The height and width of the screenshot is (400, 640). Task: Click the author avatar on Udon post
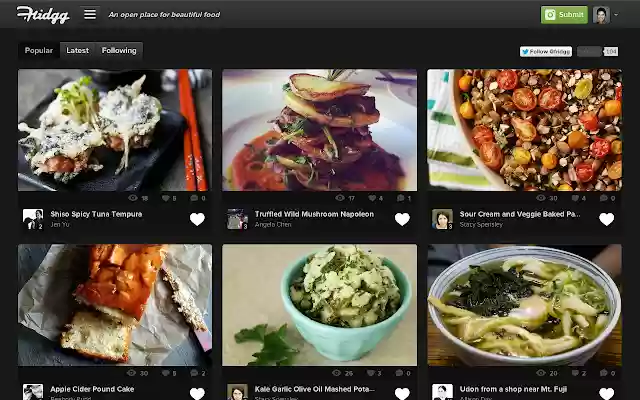pyautogui.click(x=442, y=392)
